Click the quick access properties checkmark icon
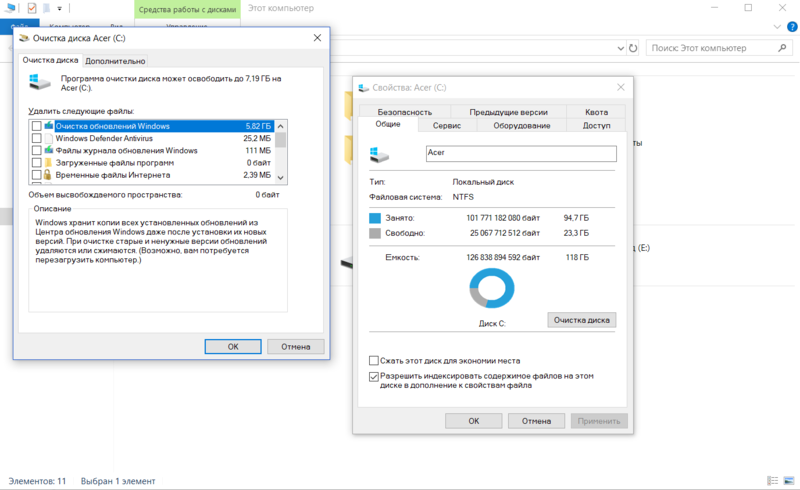Image resolution: width=800 pixels, height=490 pixels. click(x=32, y=8)
